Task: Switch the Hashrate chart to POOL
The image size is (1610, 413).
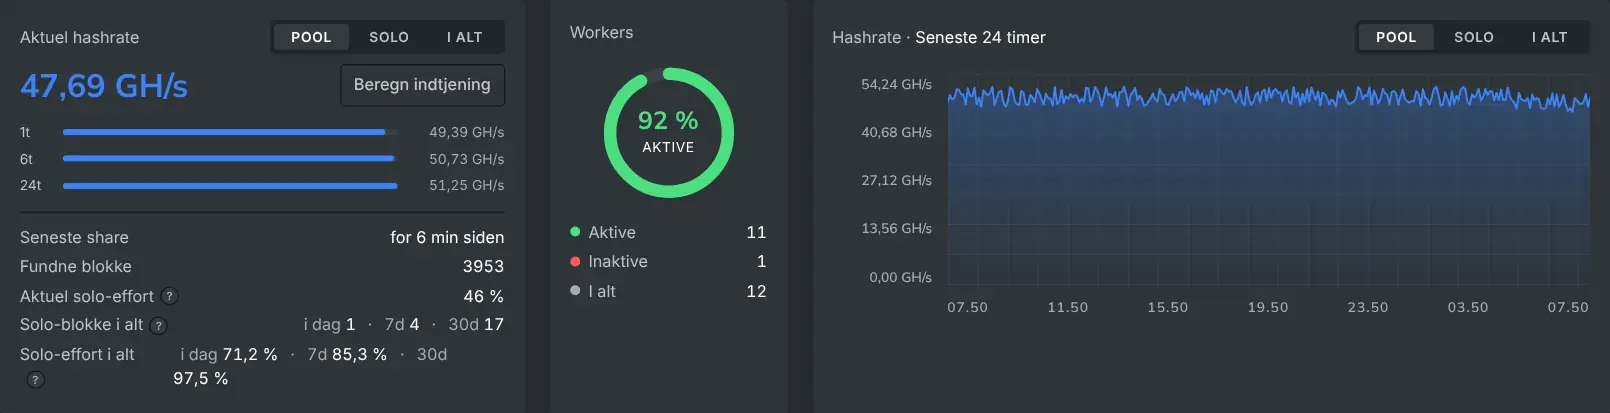Action: 1396,37
